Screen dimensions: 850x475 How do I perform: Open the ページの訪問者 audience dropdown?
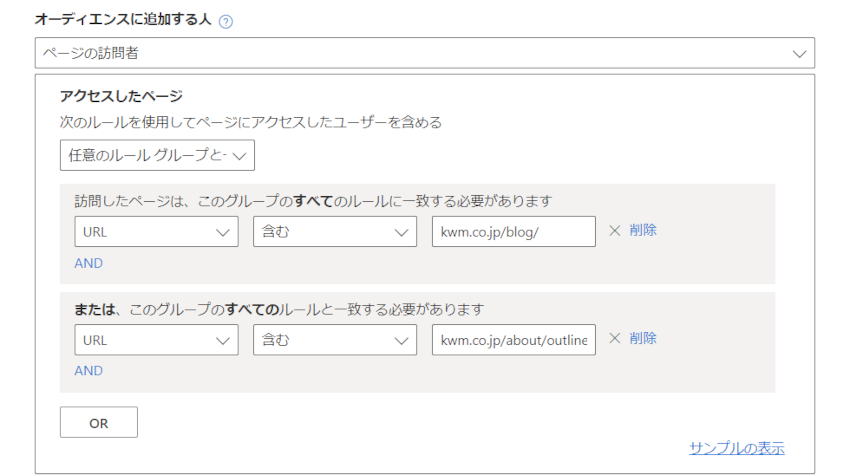coord(425,53)
